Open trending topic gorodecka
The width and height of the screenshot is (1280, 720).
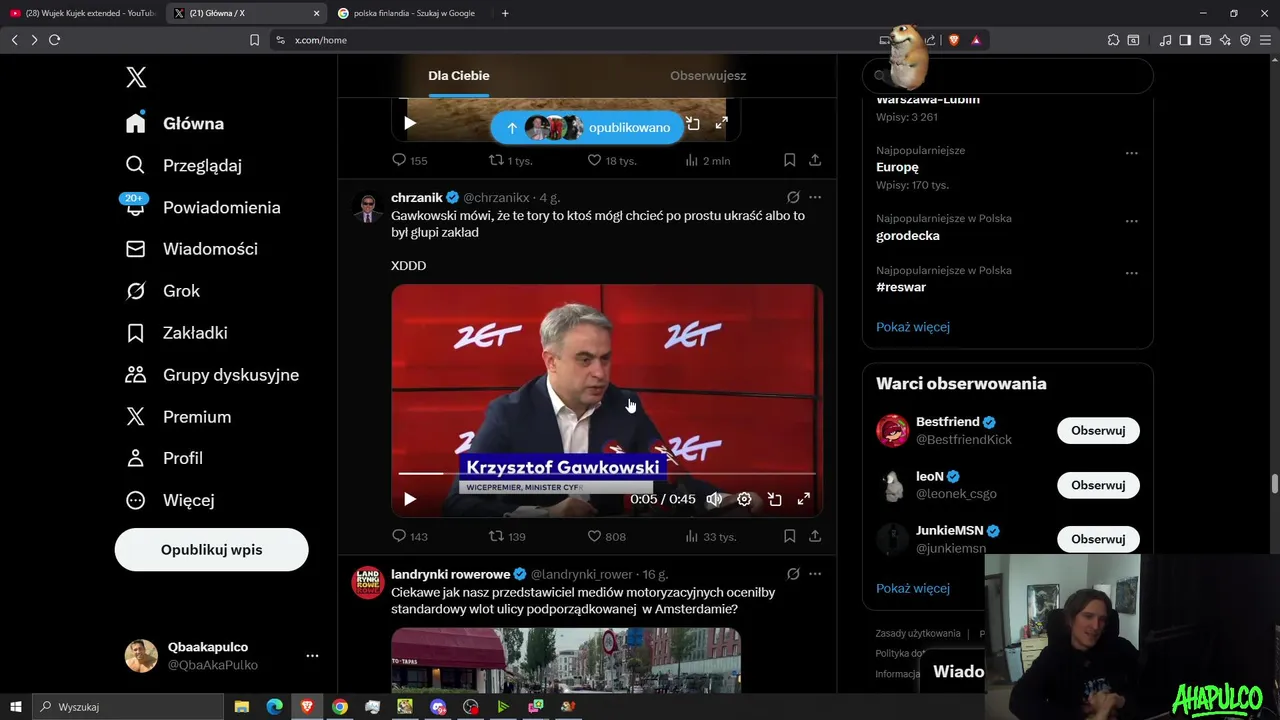pyautogui.click(x=908, y=236)
